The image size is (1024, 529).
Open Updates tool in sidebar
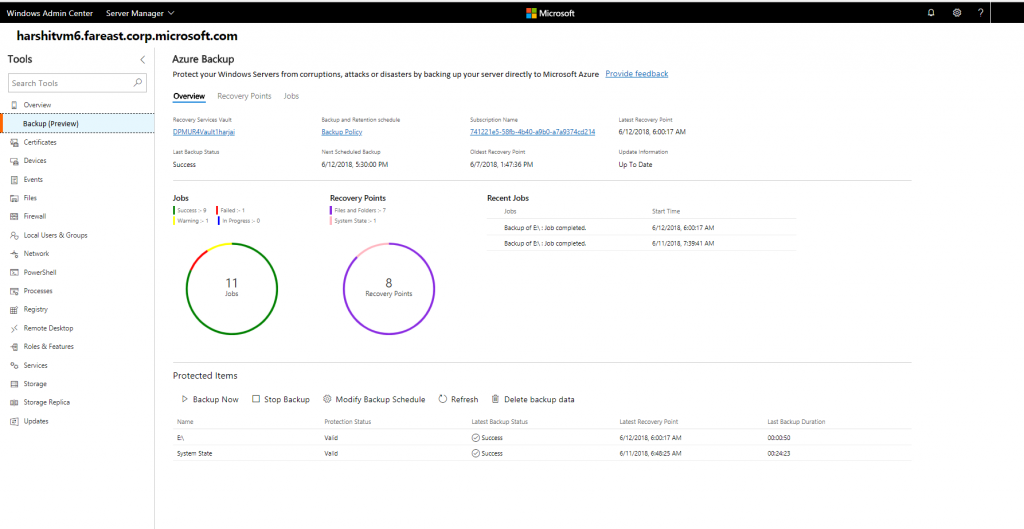click(x=36, y=421)
